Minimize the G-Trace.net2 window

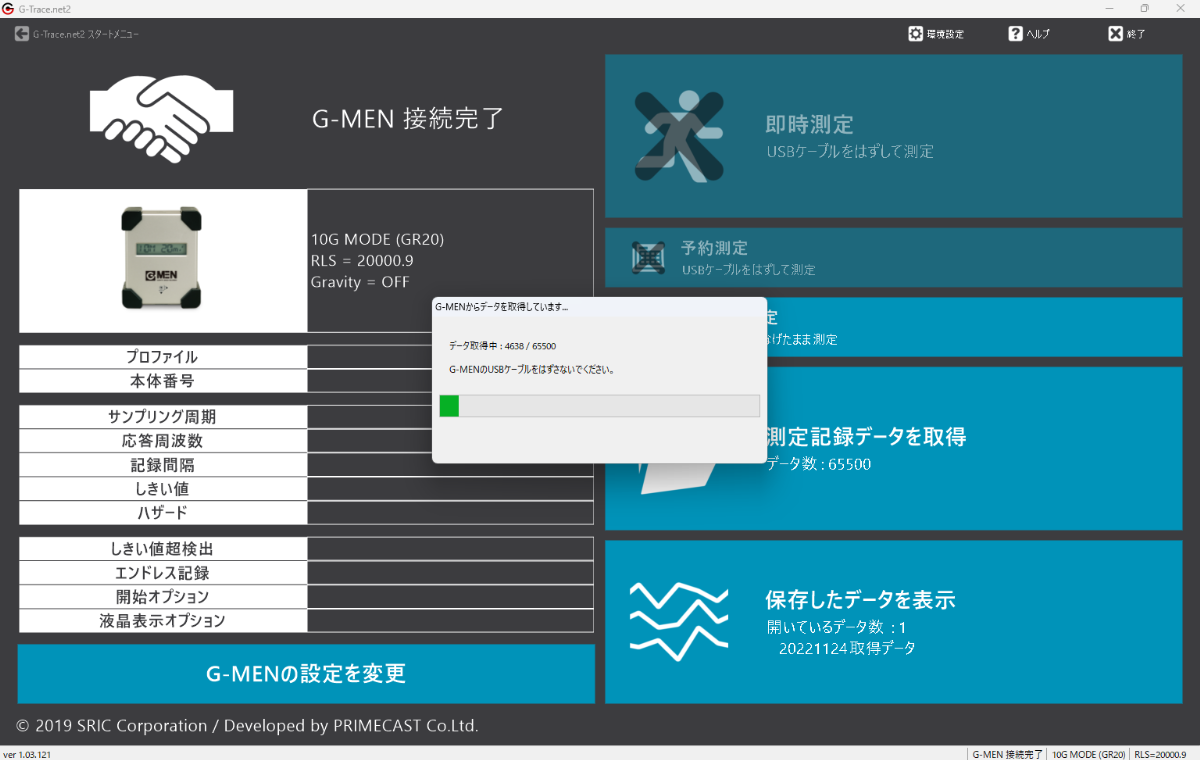tap(1110, 8)
